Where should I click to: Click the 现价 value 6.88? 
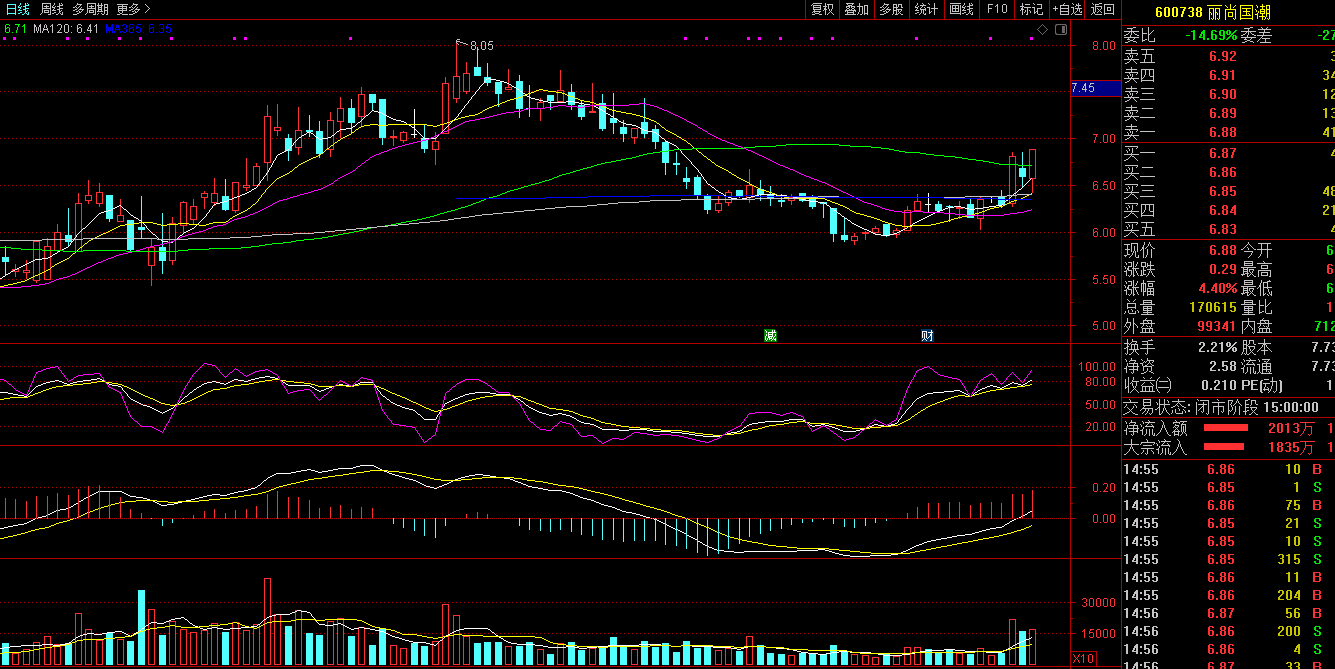click(x=1222, y=250)
